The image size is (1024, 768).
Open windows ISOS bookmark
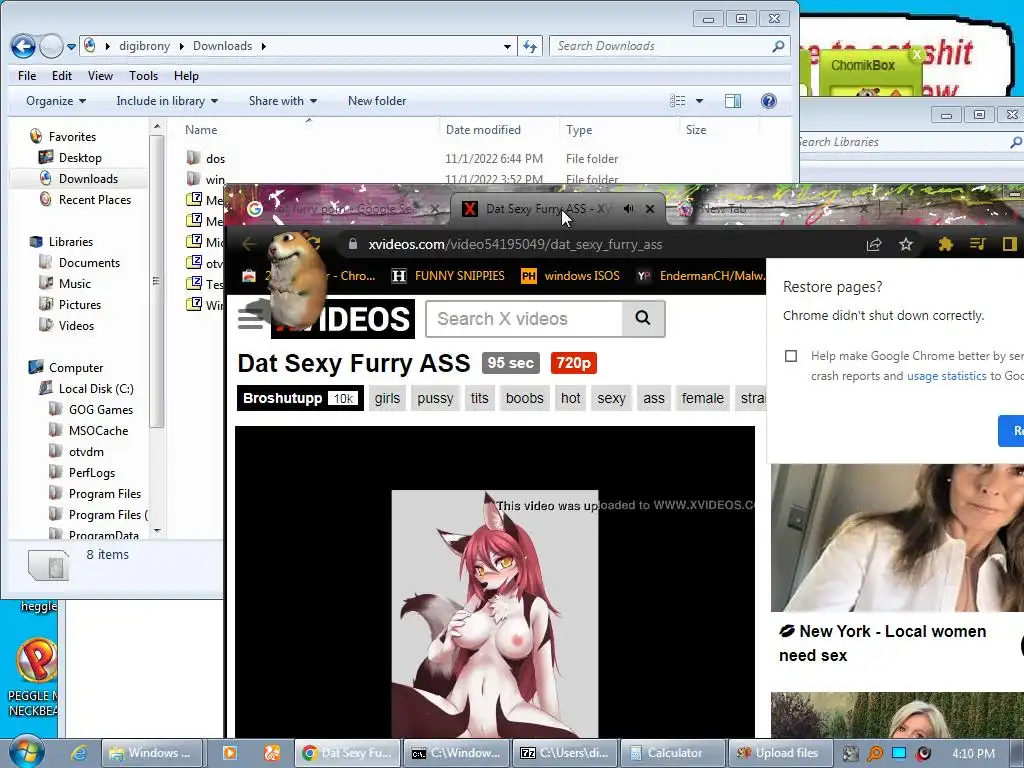point(570,276)
